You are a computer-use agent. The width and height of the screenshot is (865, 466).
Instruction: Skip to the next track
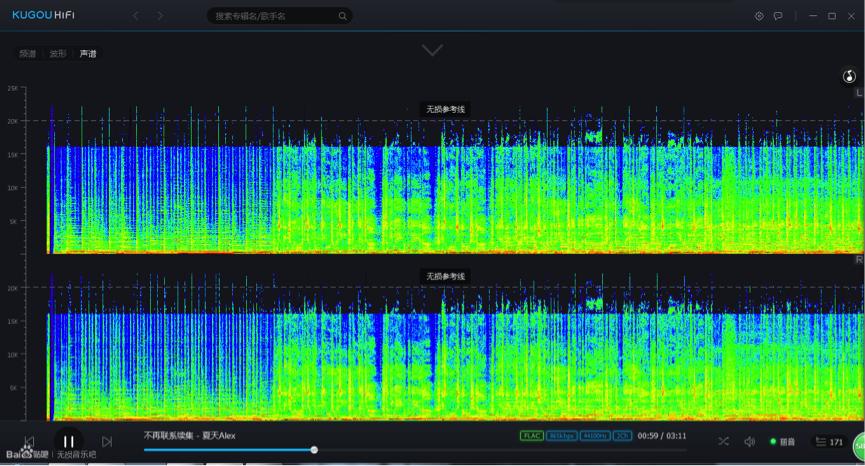(107, 442)
